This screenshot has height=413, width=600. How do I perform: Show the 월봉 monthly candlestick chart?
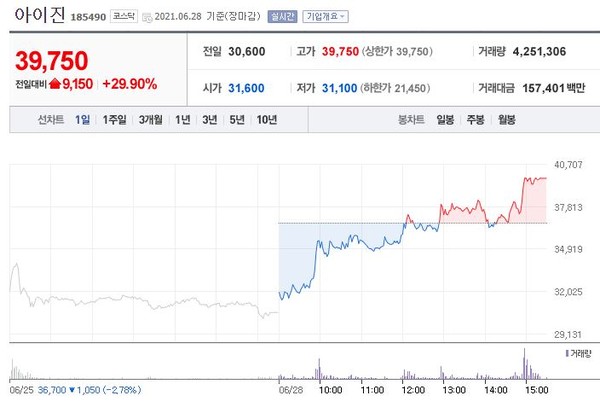(x=506, y=120)
